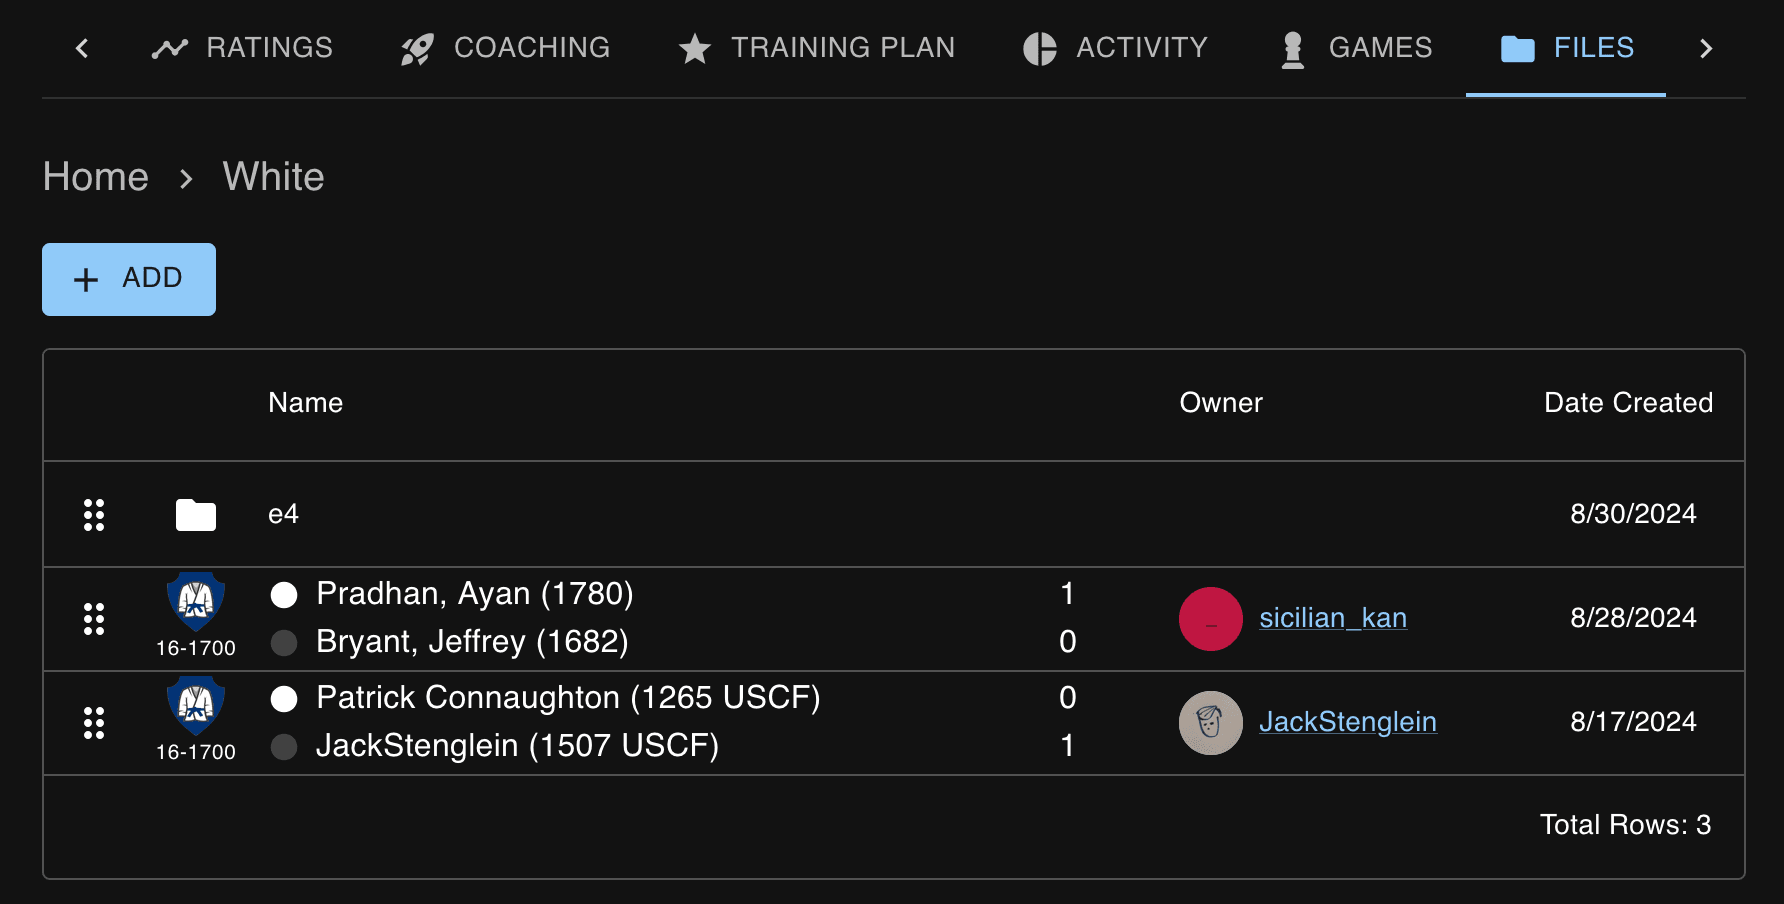Click the drag handle for e4 folder
Viewport: 1784px width, 904px height.
click(x=94, y=515)
